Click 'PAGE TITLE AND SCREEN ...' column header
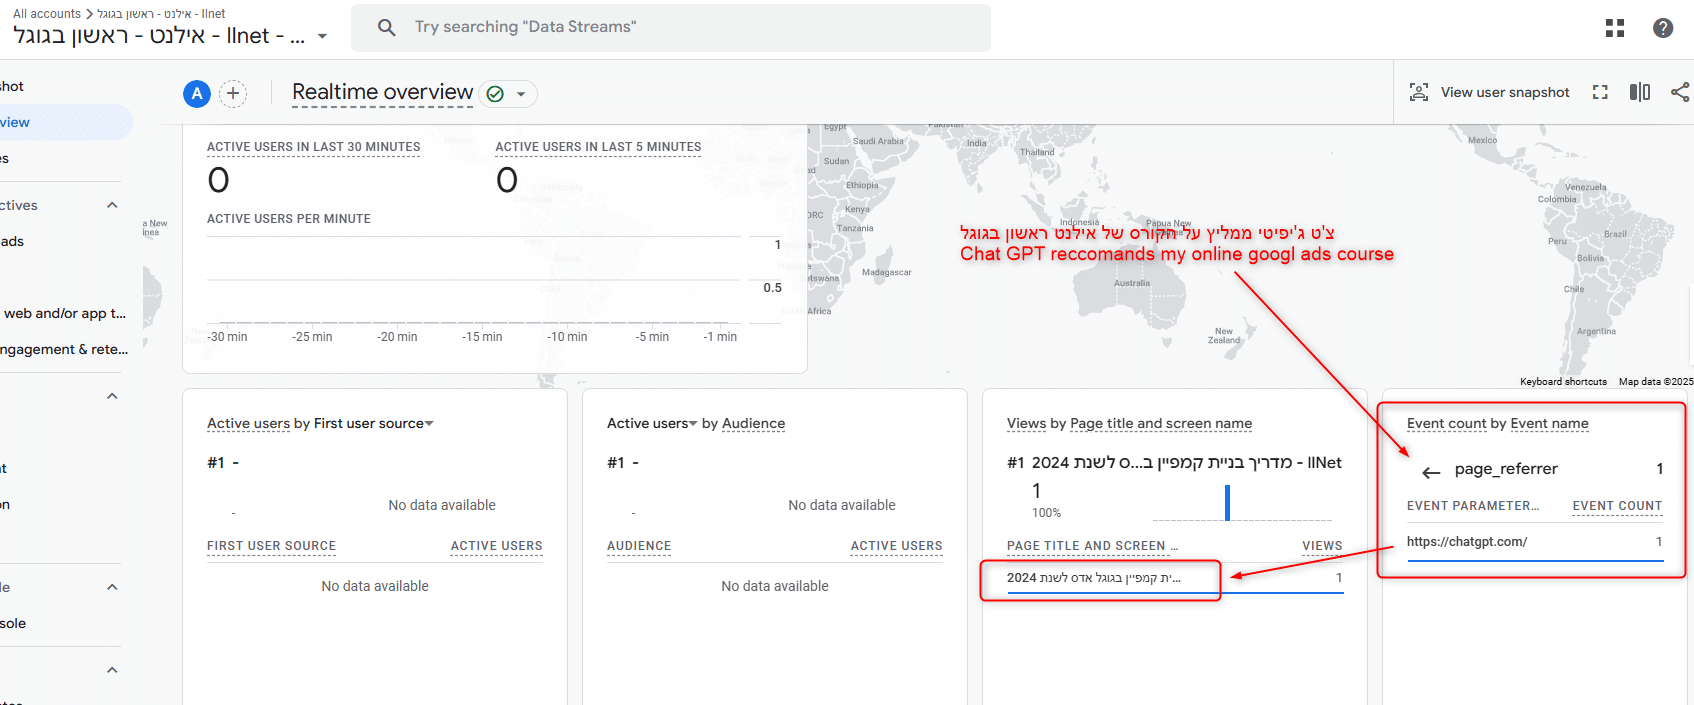The width and height of the screenshot is (1694, 705). [1092, 546]
